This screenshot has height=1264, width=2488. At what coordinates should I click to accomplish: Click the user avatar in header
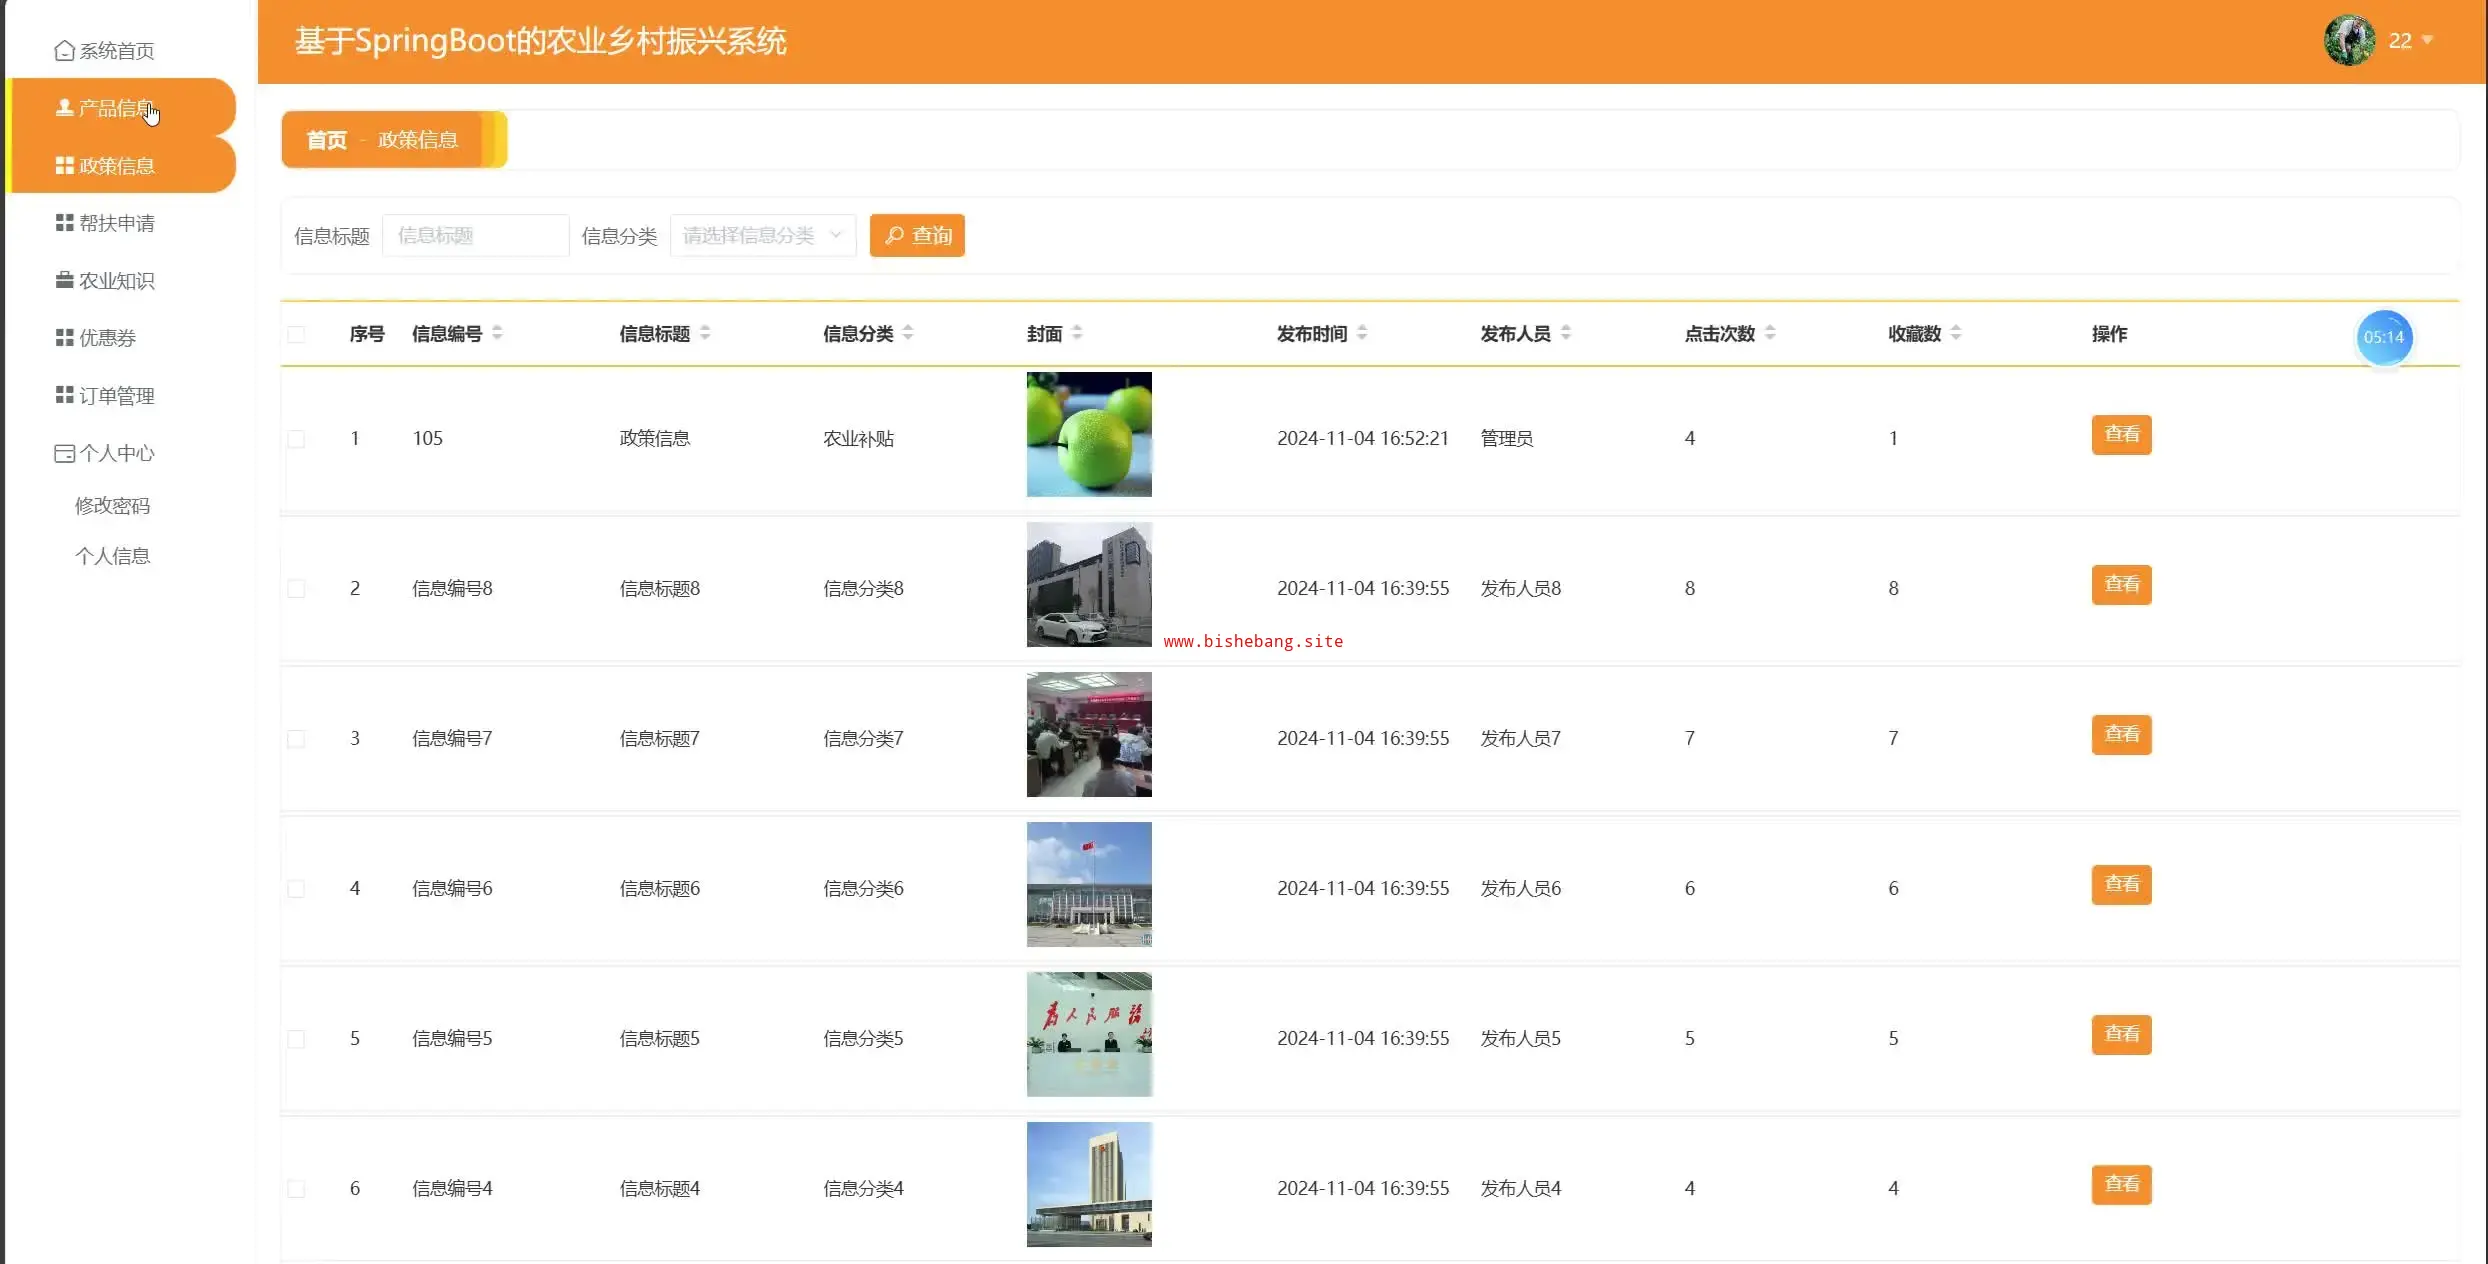(x=2348, y=40)
